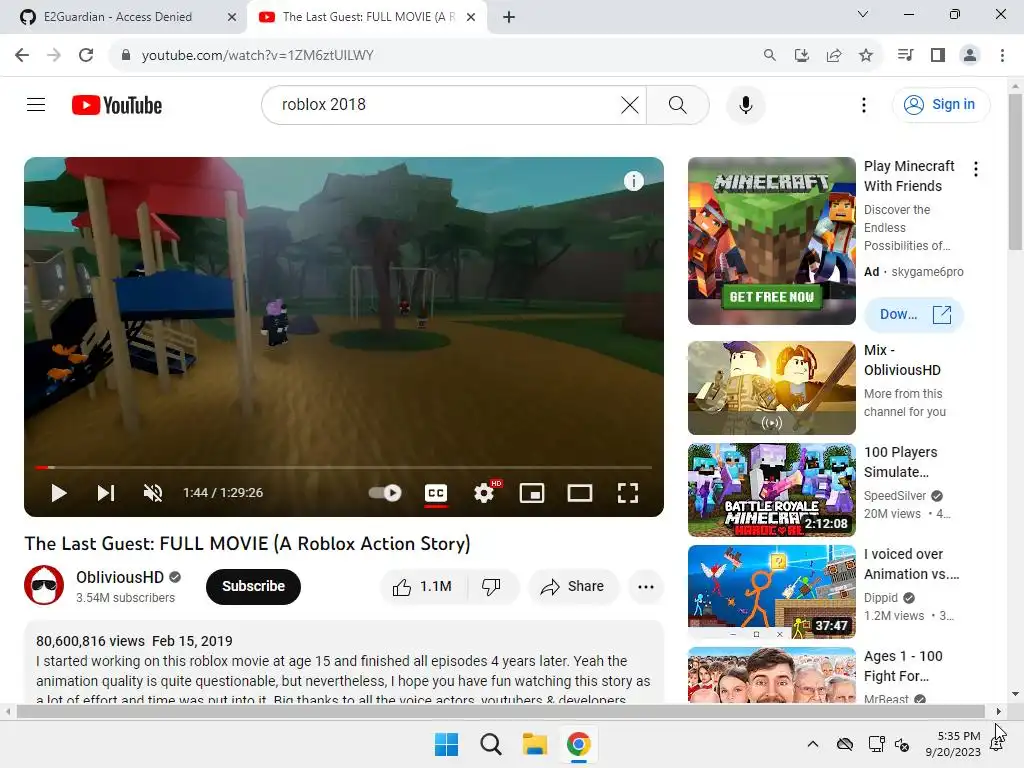Expand the tab search chevron
This screenshot has height=768, width=1024.
click(x=863, y=14)
